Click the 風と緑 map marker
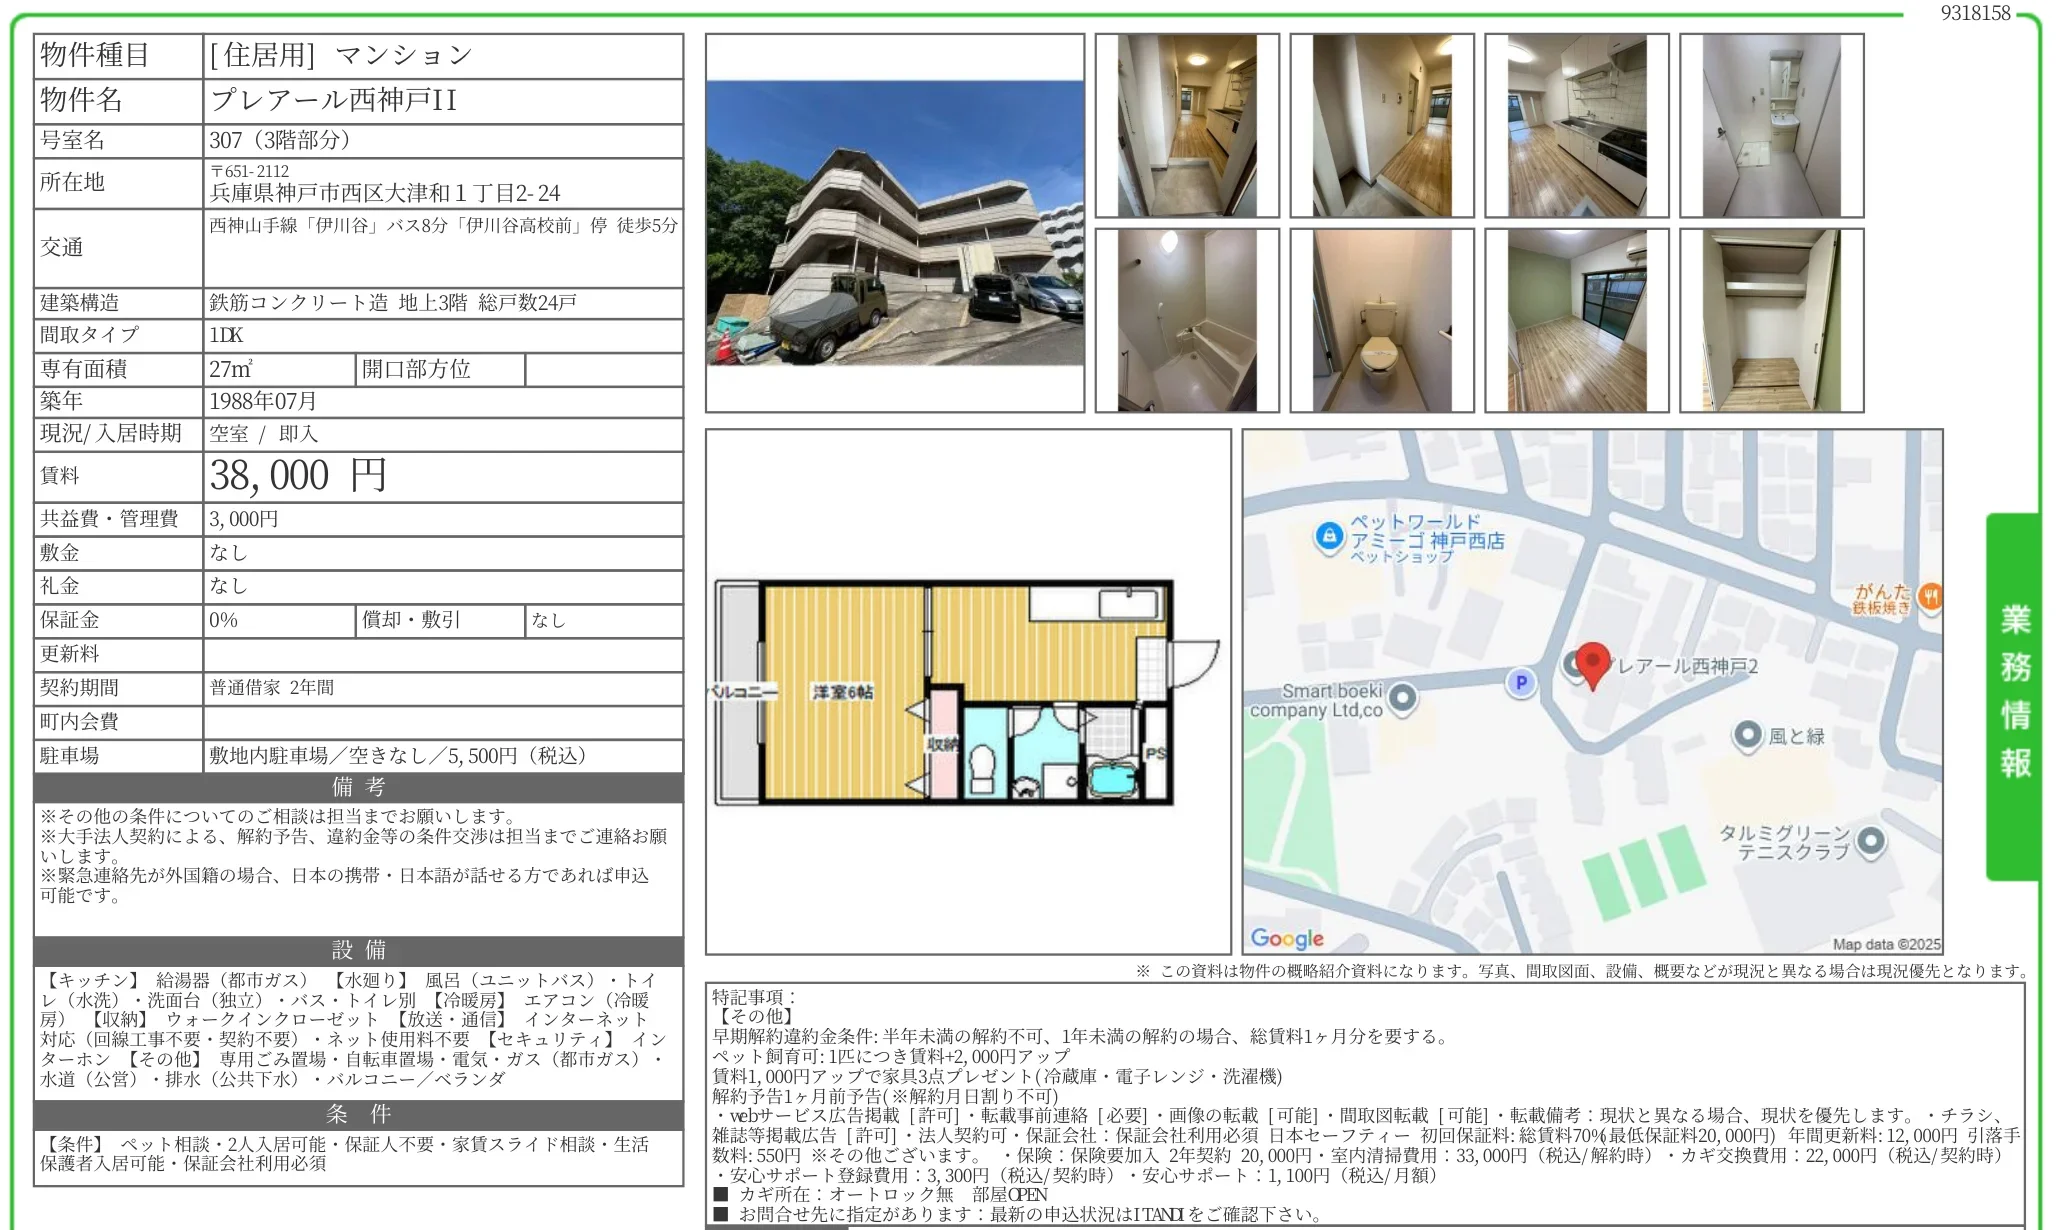The width and height of the screenshot is (2056, 1230). [1747, 736]
